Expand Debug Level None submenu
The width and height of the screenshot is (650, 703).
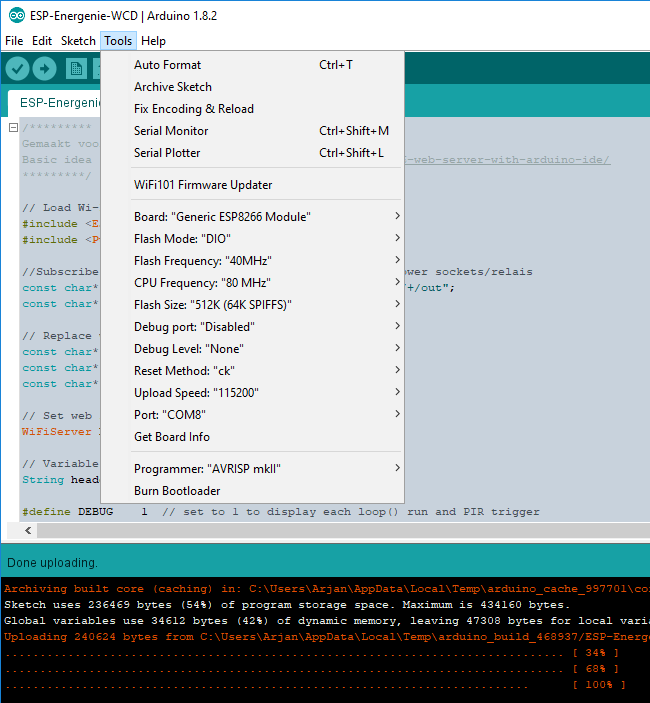click(252, 348)
